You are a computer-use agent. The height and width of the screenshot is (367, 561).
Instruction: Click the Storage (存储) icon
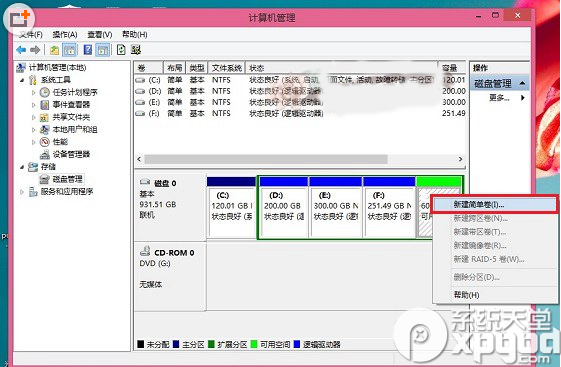33,167
